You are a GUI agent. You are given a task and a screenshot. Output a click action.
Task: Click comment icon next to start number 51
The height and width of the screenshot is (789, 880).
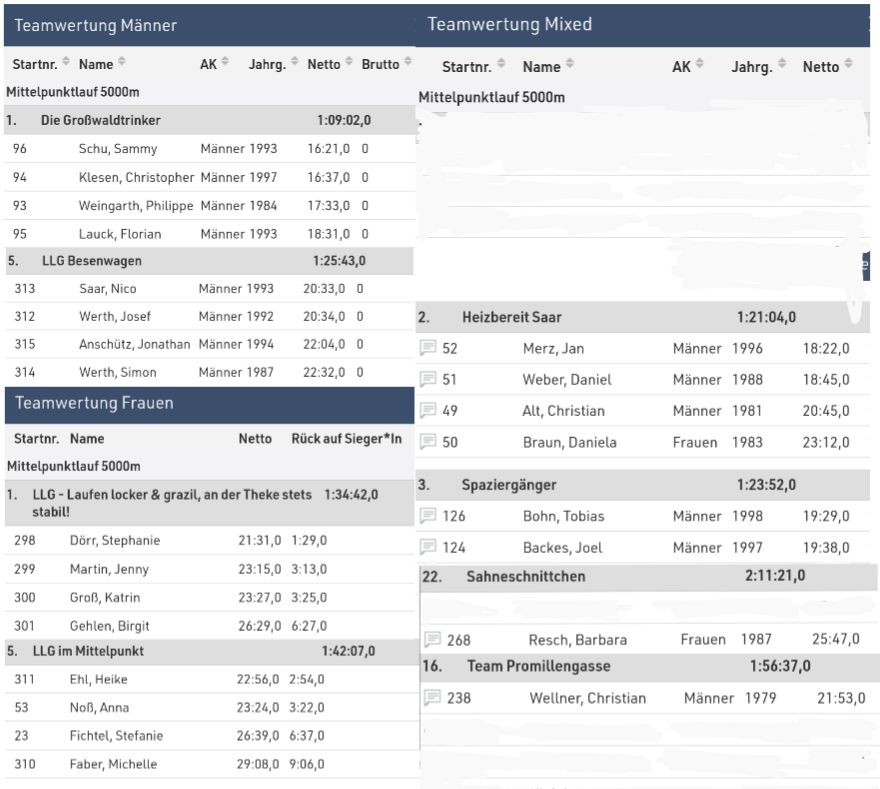(429, 379)
